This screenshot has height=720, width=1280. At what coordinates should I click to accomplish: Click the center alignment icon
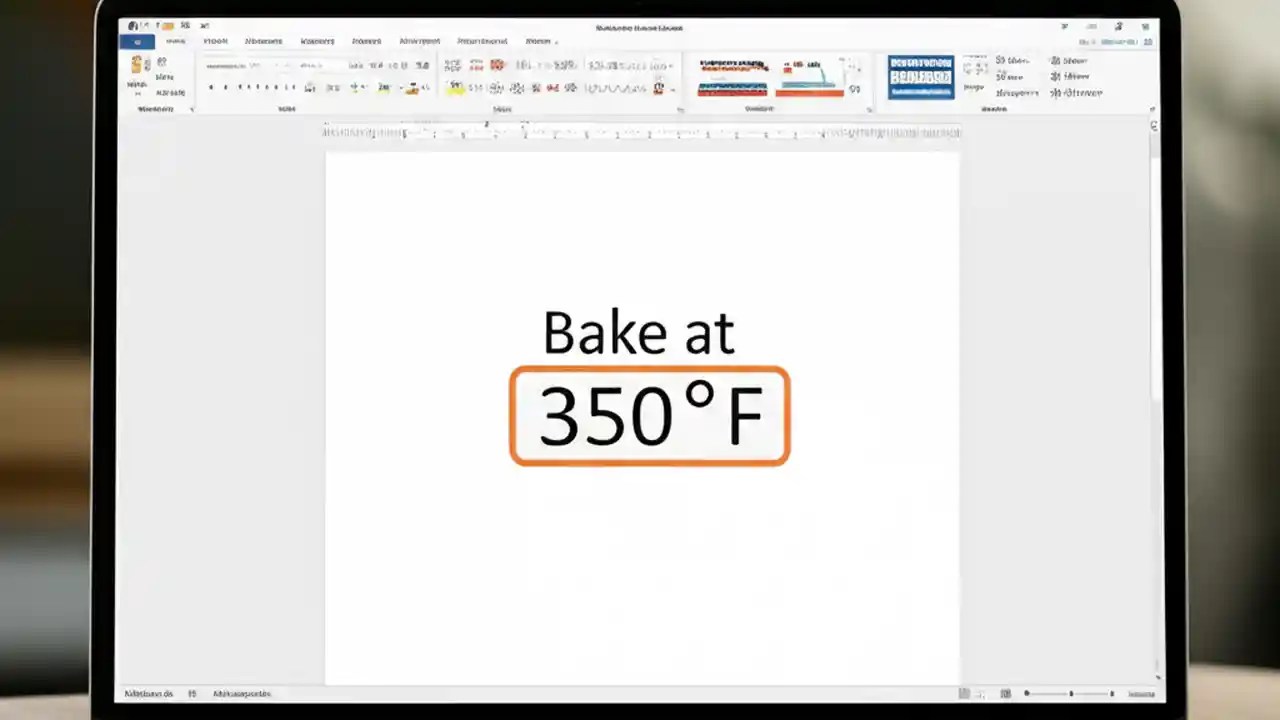[x=478, y=88]
